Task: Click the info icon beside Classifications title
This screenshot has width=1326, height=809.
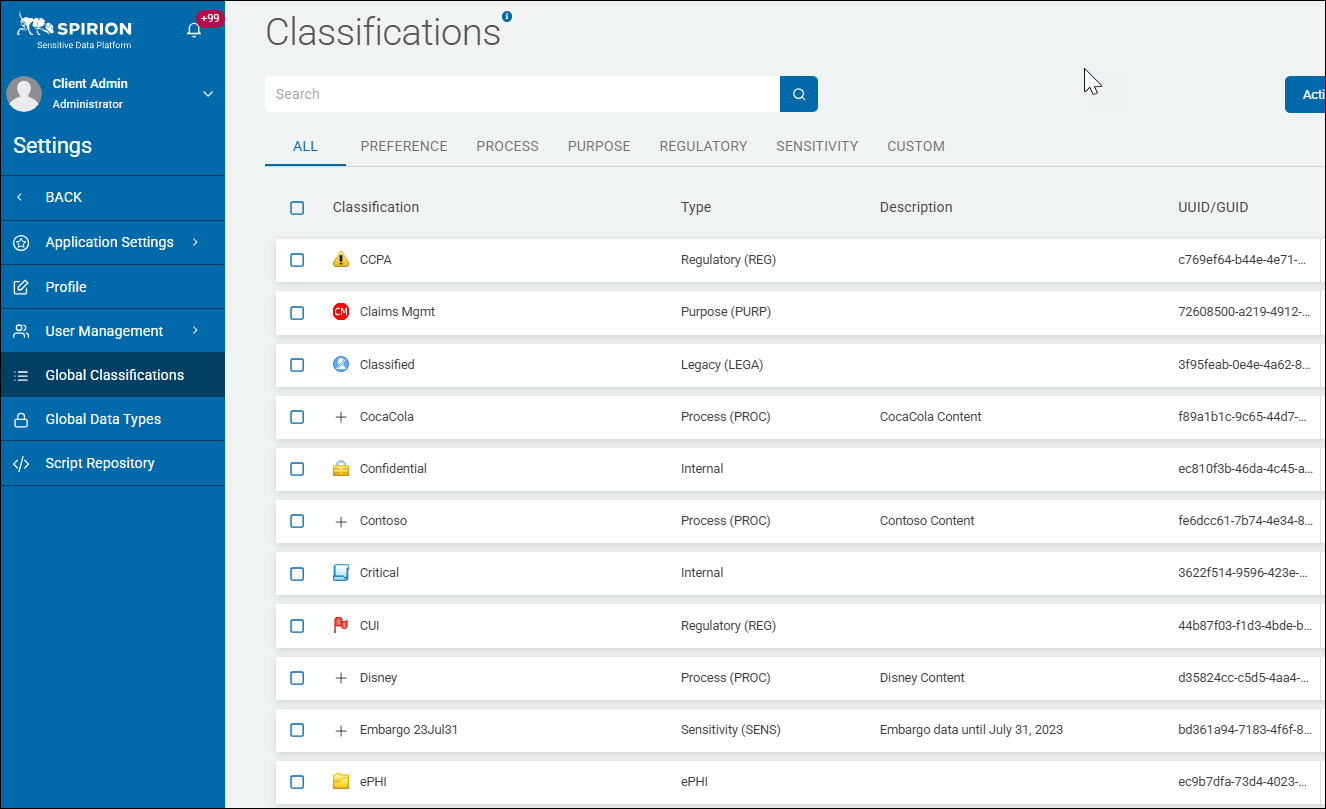Action: tap(507, 16)
